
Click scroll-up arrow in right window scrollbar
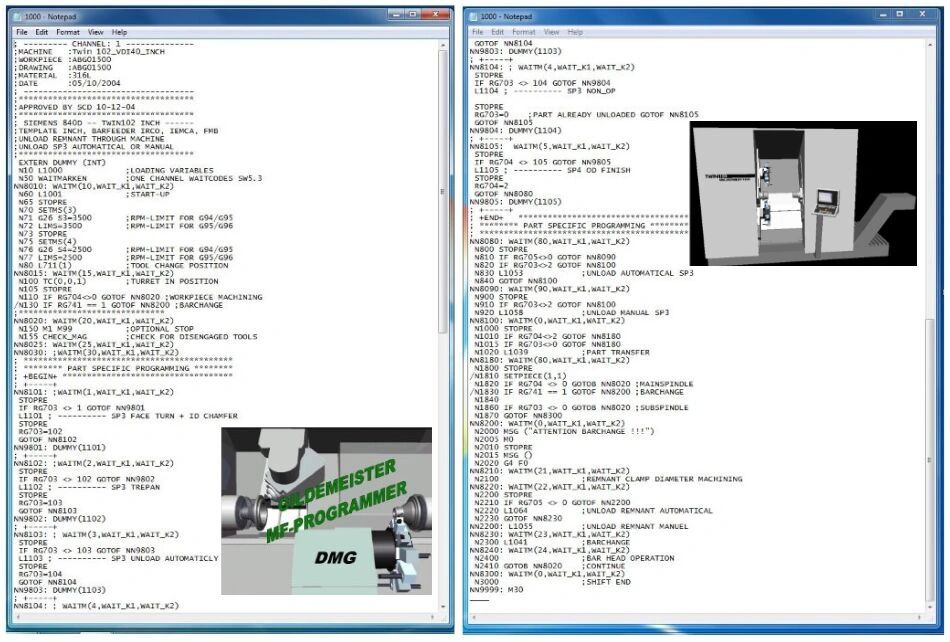coord(930,45)
